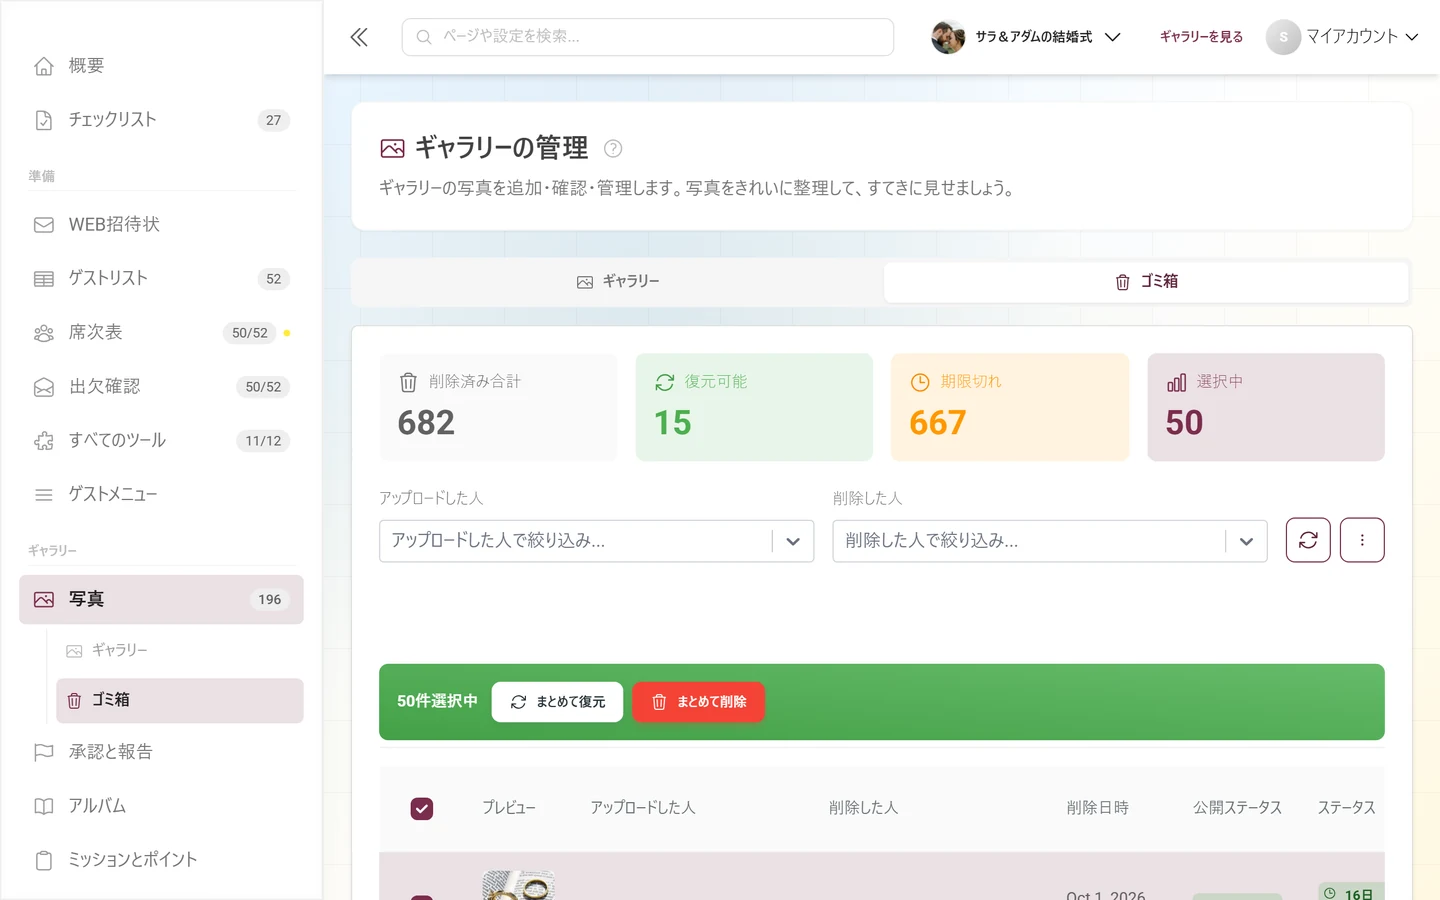Expand the マイアカウント menu

pyautogui.click(x=1343, y=37)
